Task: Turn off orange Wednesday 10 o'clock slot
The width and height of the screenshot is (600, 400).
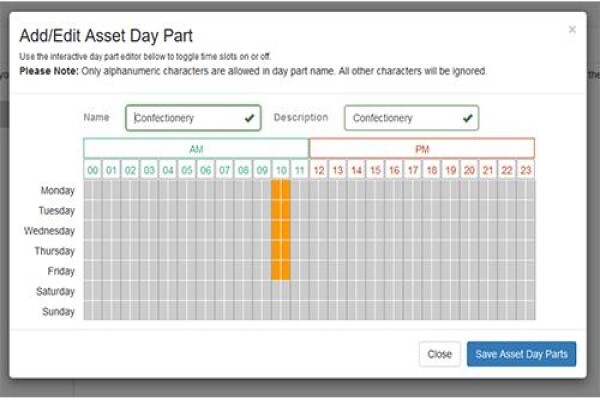Action: point(281,231)
